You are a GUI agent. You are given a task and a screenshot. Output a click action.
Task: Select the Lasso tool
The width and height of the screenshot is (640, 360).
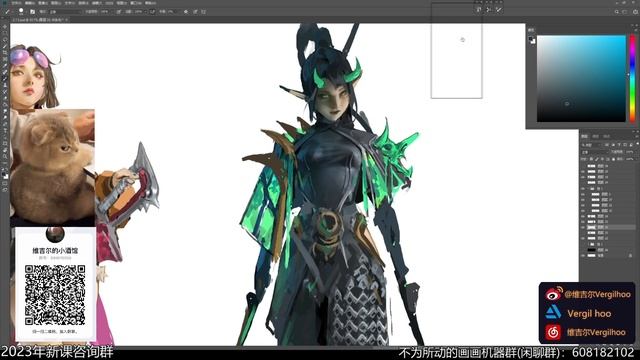(x=5, y=40)
